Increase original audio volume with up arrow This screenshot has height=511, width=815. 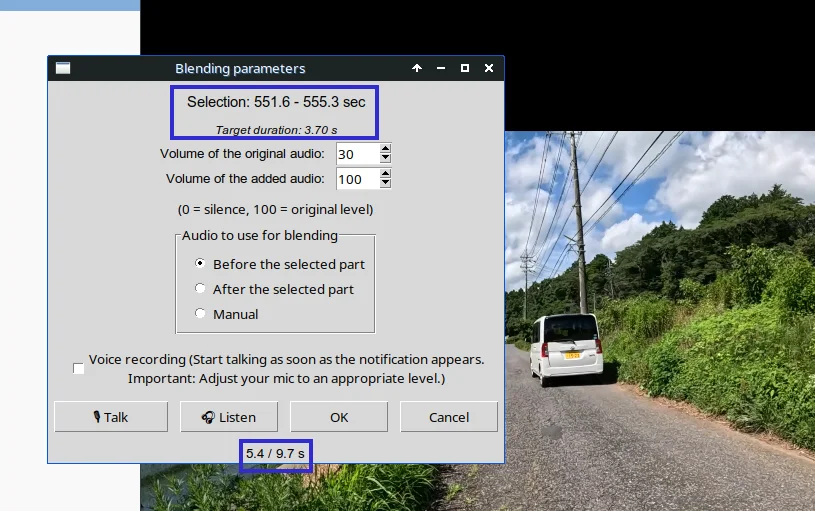(x=385, y=149)
